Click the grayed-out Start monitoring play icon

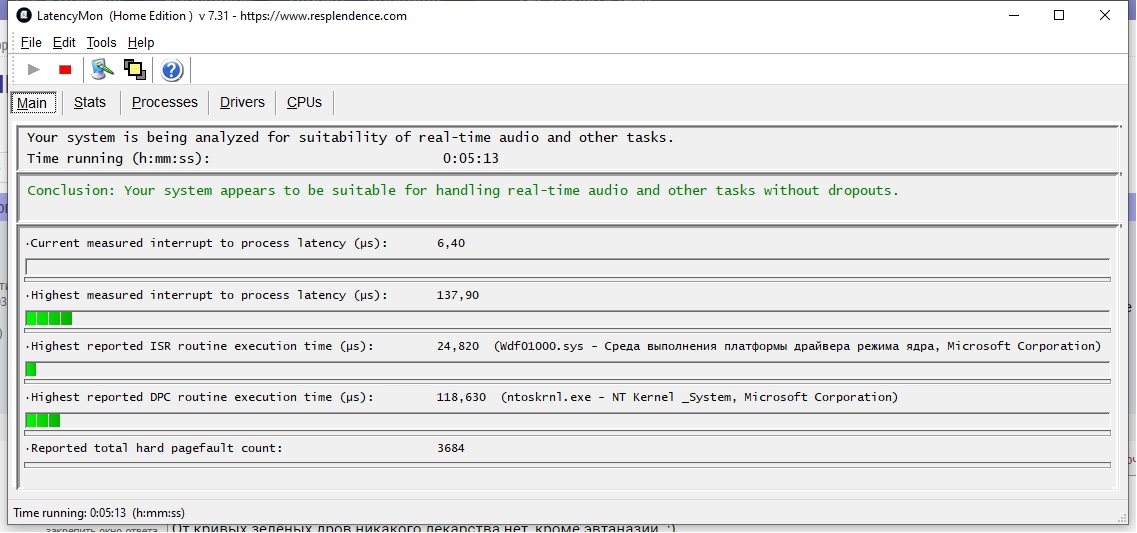tap(34, 69)
